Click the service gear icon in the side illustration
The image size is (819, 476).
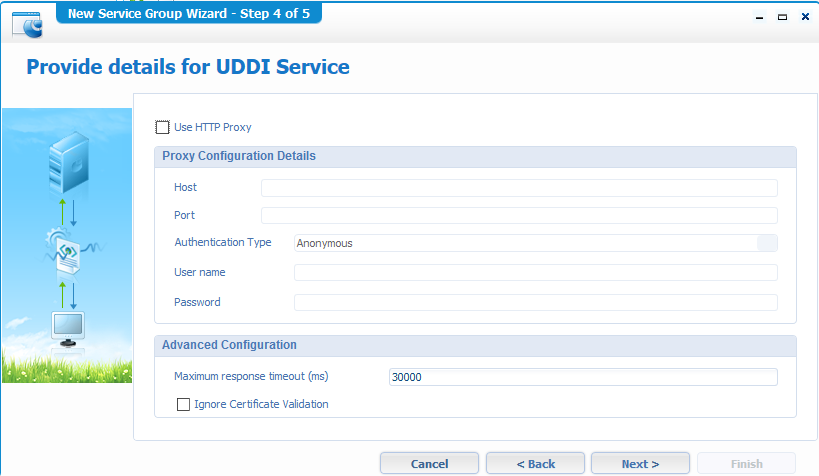(x=63, y=249)
